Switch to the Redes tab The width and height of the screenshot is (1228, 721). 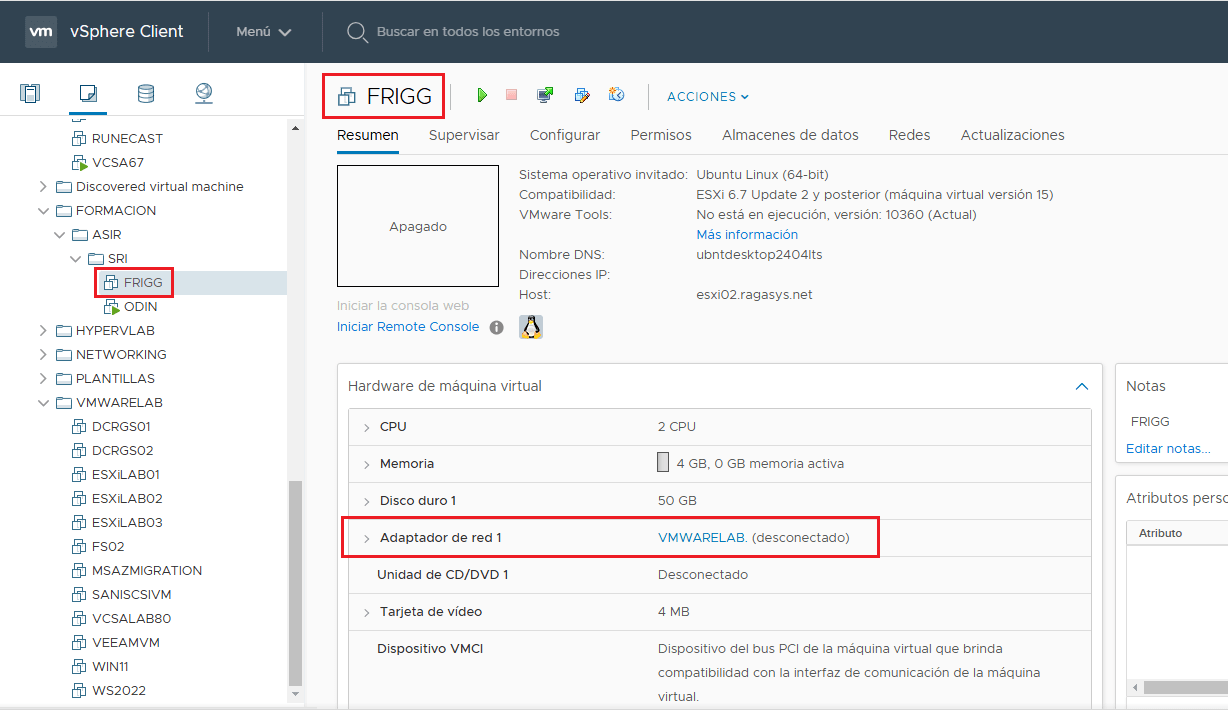click(909, 135)
